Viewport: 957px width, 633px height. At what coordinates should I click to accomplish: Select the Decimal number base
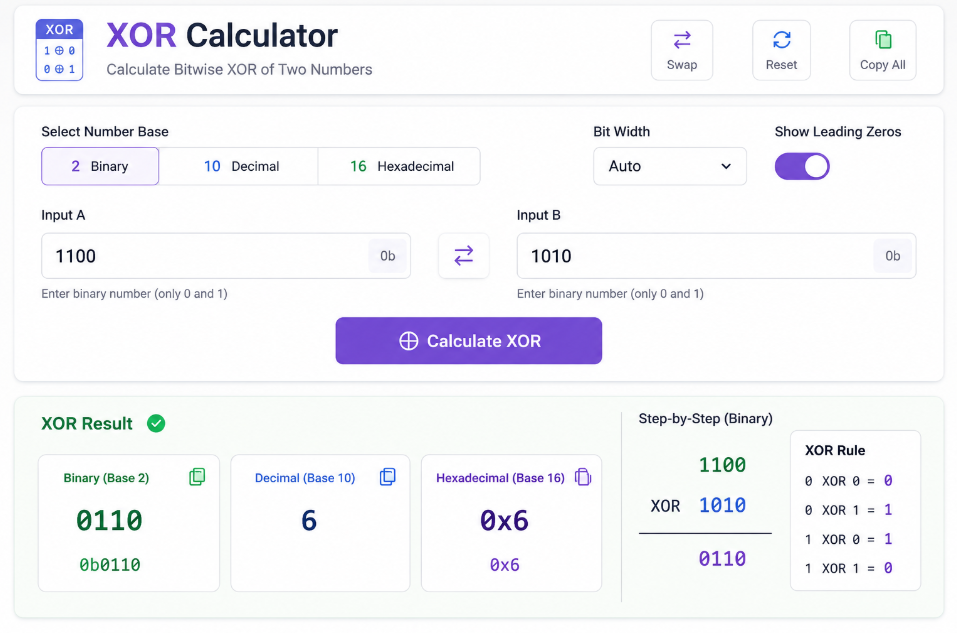(239, 166)
